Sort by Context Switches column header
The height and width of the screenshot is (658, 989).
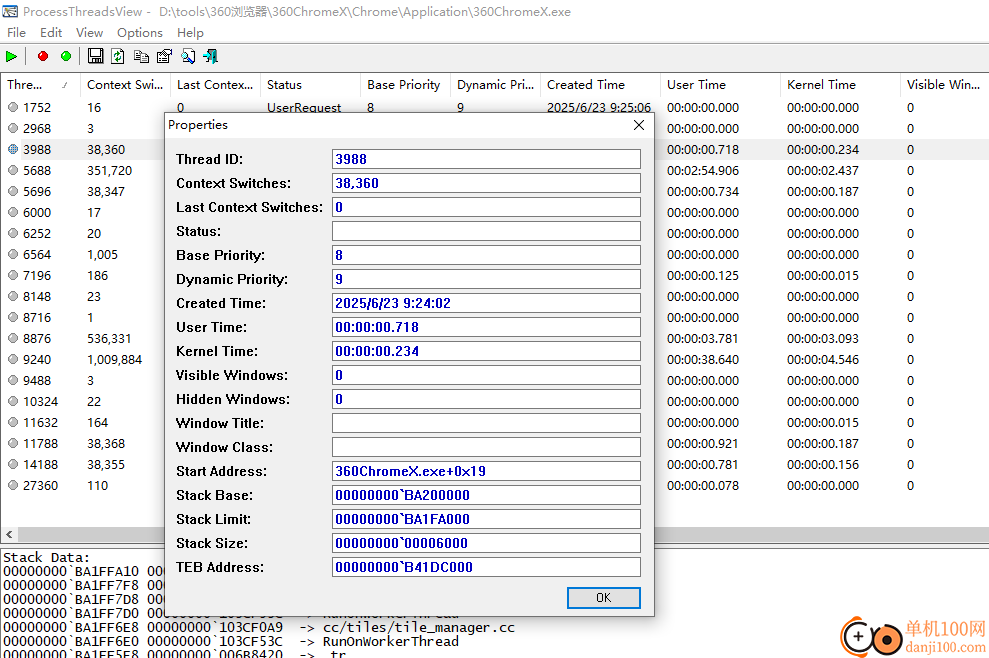click(x=125, y=85)
